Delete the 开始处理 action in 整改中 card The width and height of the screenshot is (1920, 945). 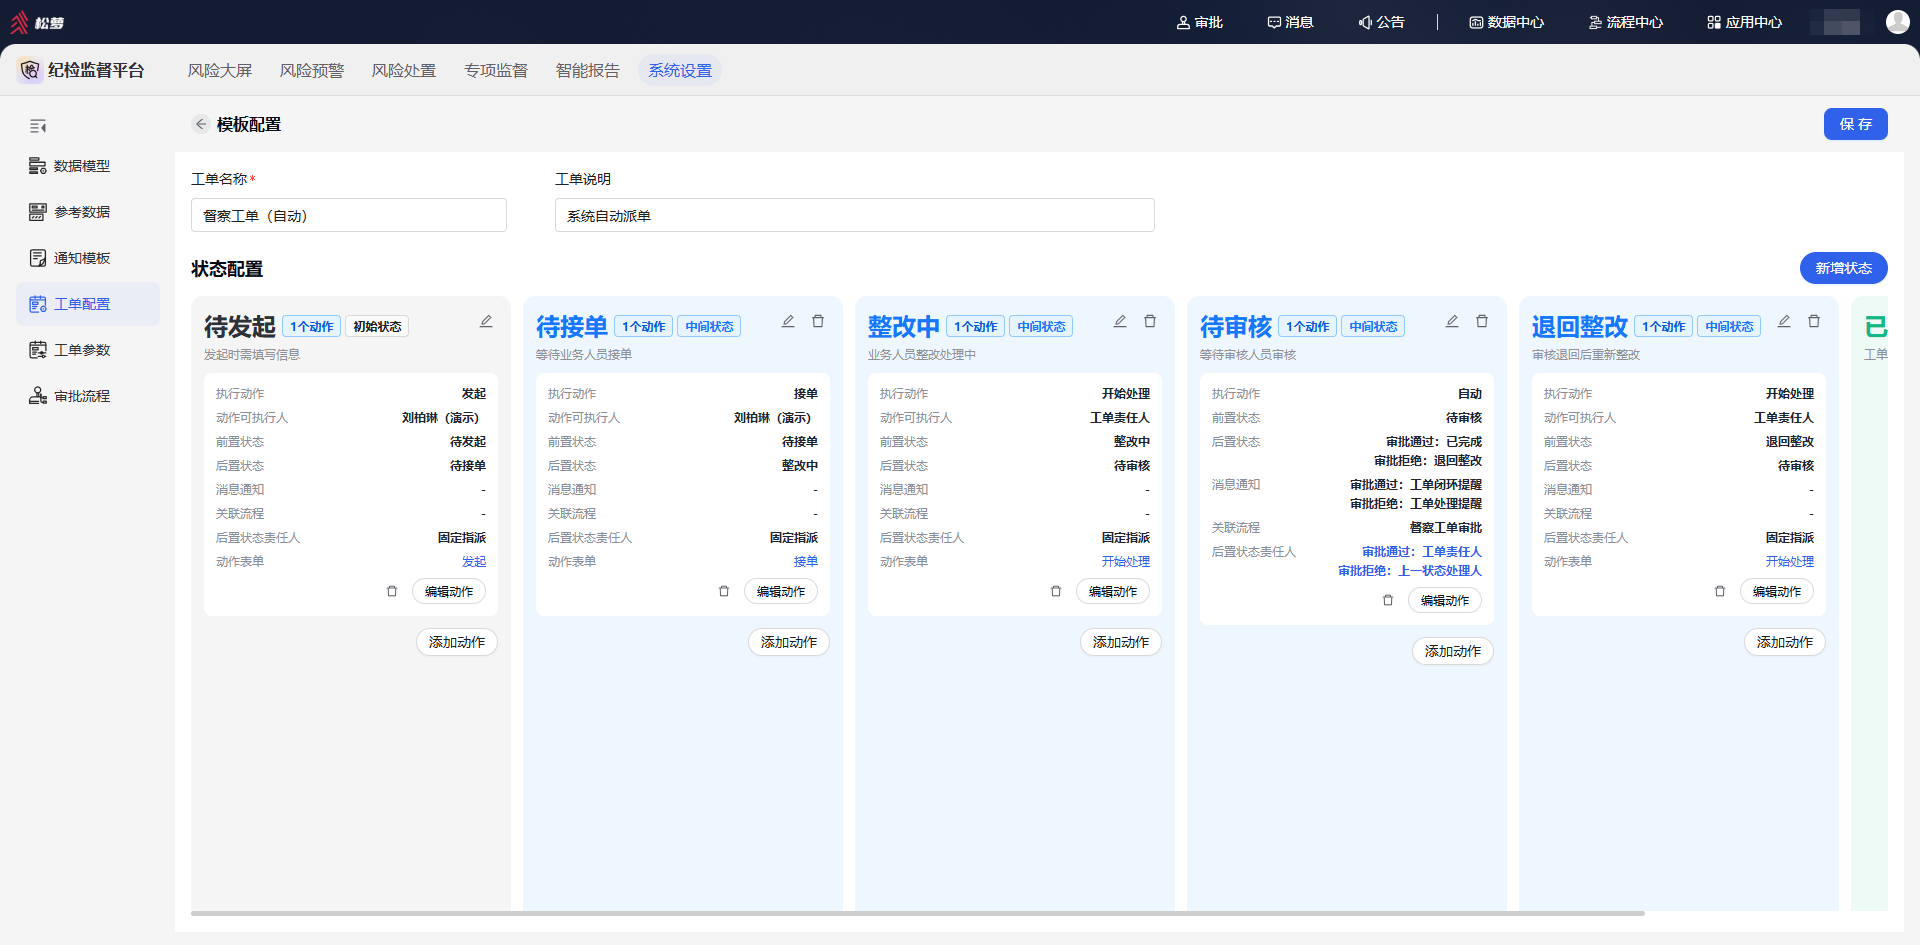[1056, 591]
